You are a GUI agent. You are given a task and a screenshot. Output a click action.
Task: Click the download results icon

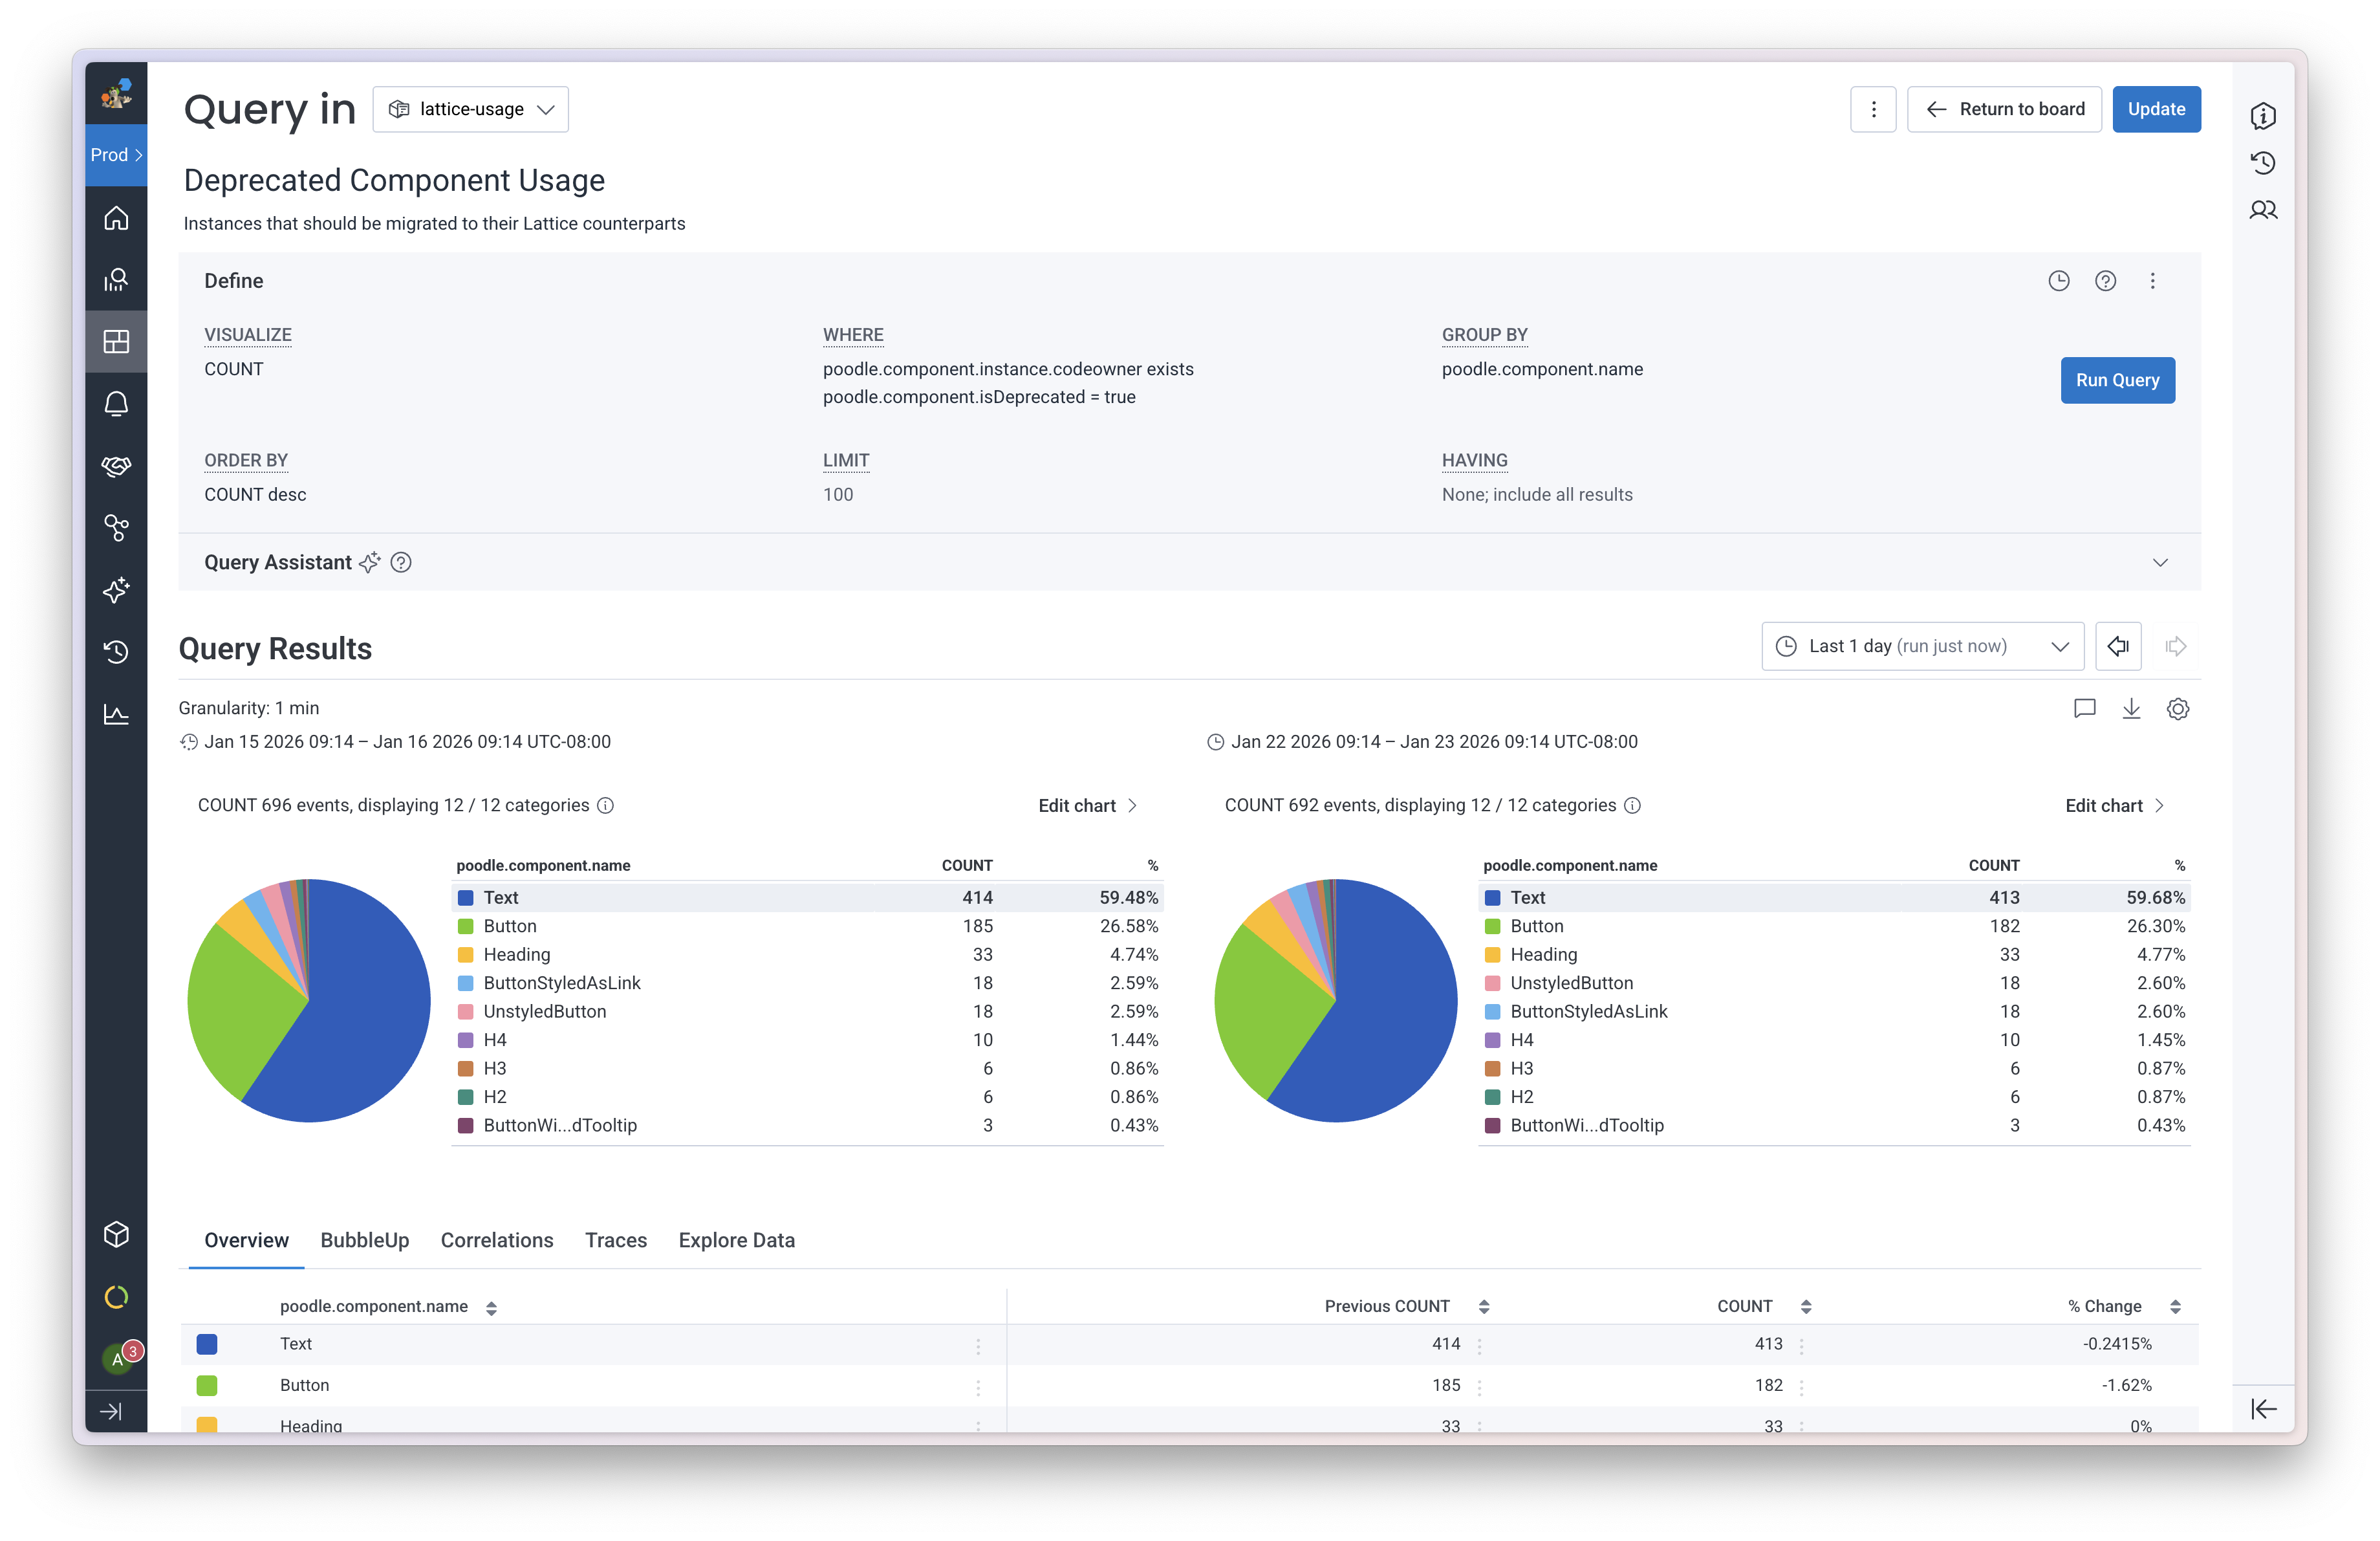pos(2131,709)
